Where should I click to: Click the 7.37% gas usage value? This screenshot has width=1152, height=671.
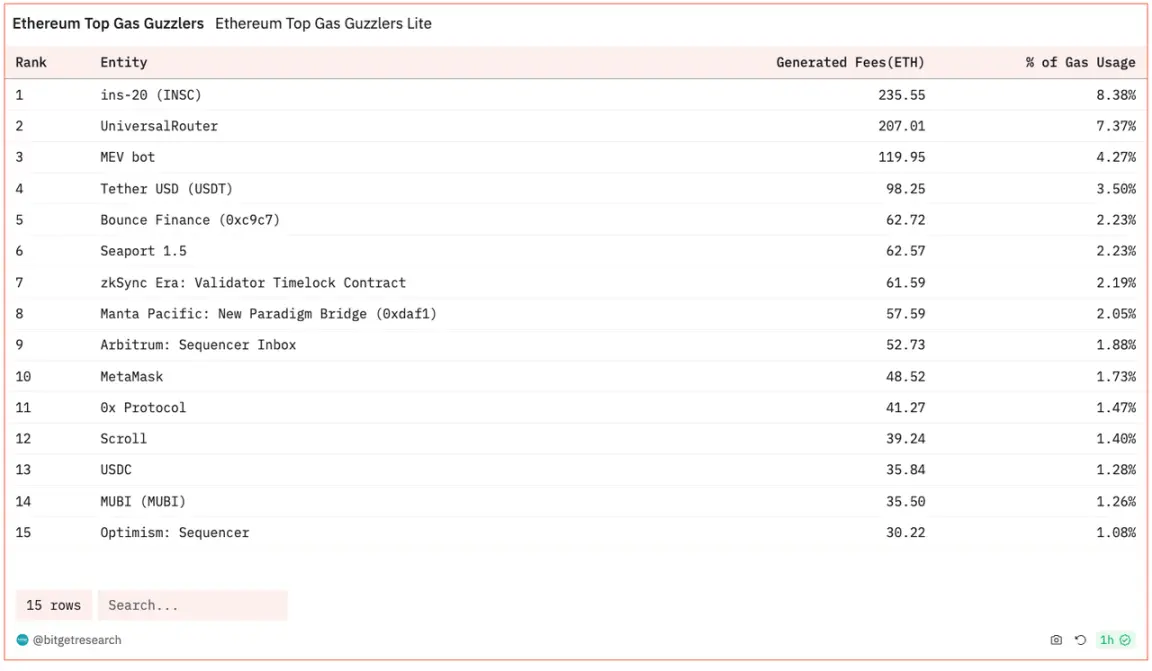[x=1116, y=126]
